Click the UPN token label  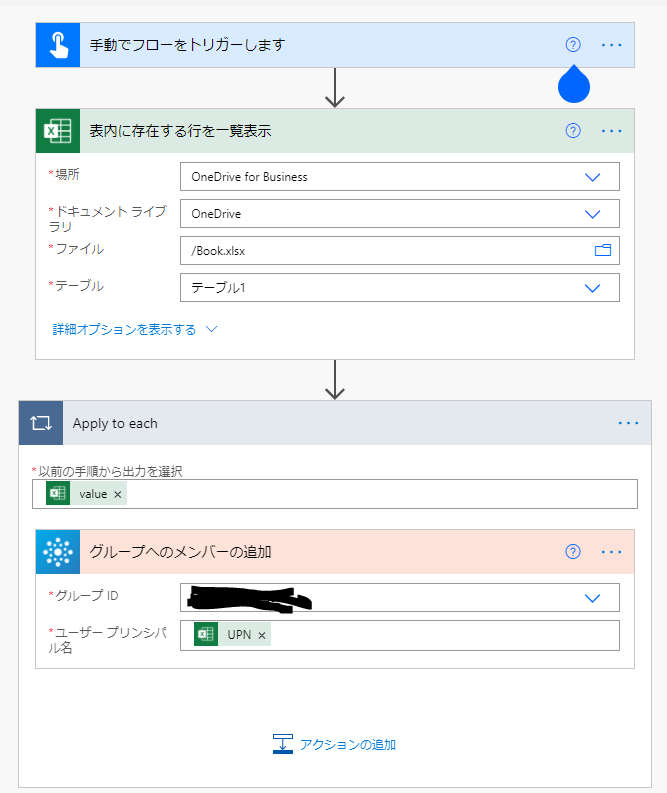click(x=239, y=635)
